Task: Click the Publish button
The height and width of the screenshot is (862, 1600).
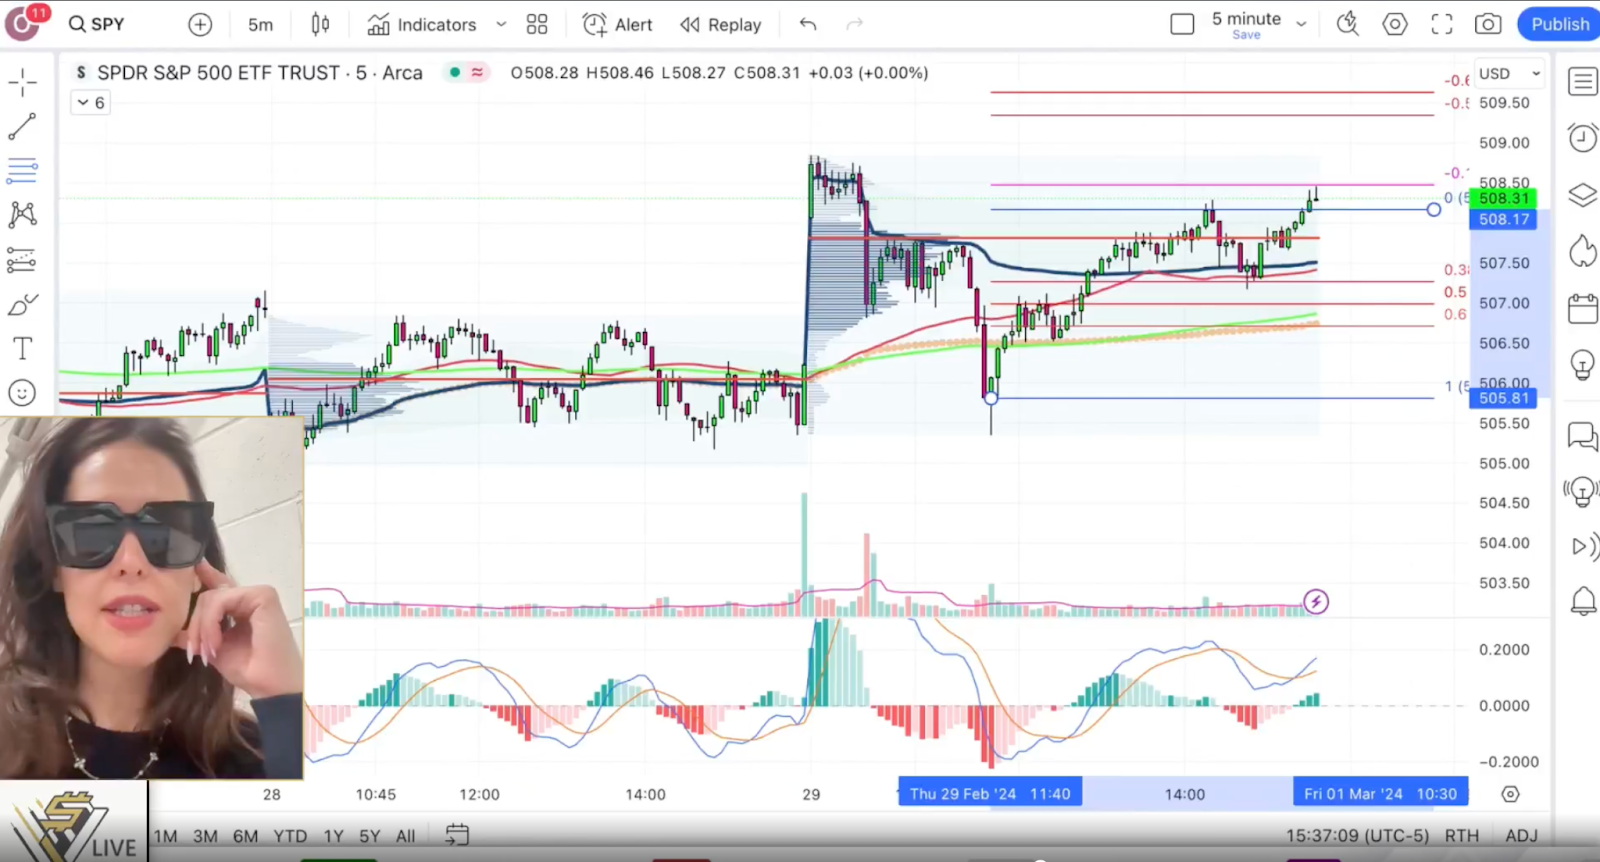Action: click(1559, 24)
